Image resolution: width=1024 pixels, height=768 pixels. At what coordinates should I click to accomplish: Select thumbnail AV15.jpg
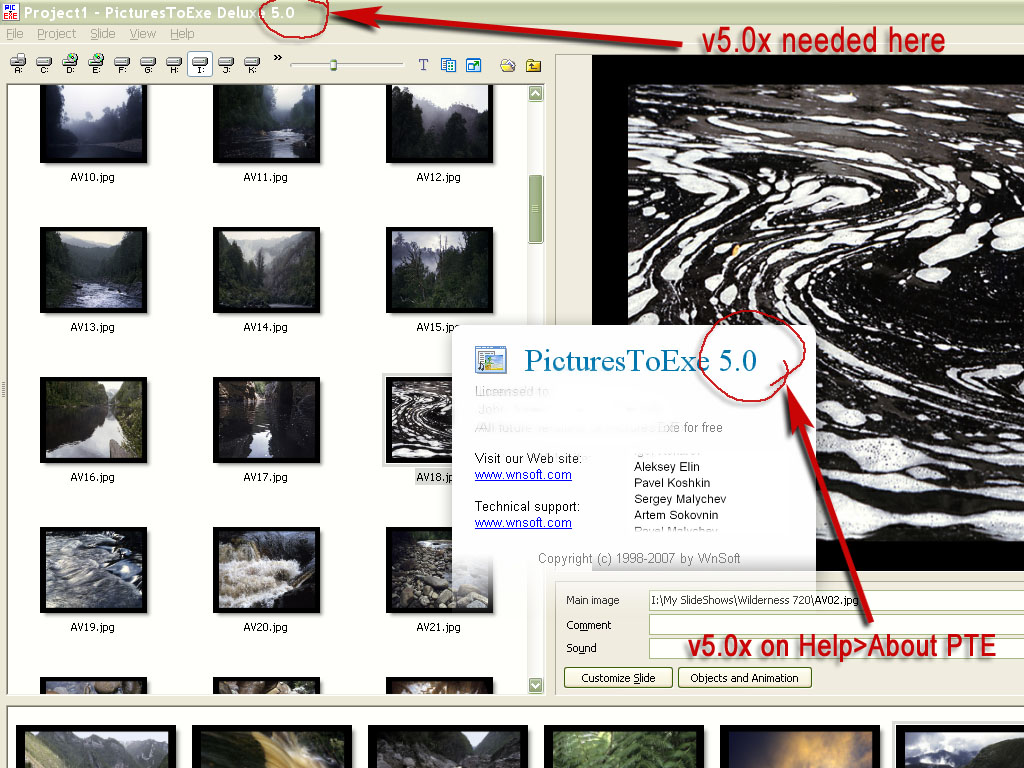click(440, 270)
